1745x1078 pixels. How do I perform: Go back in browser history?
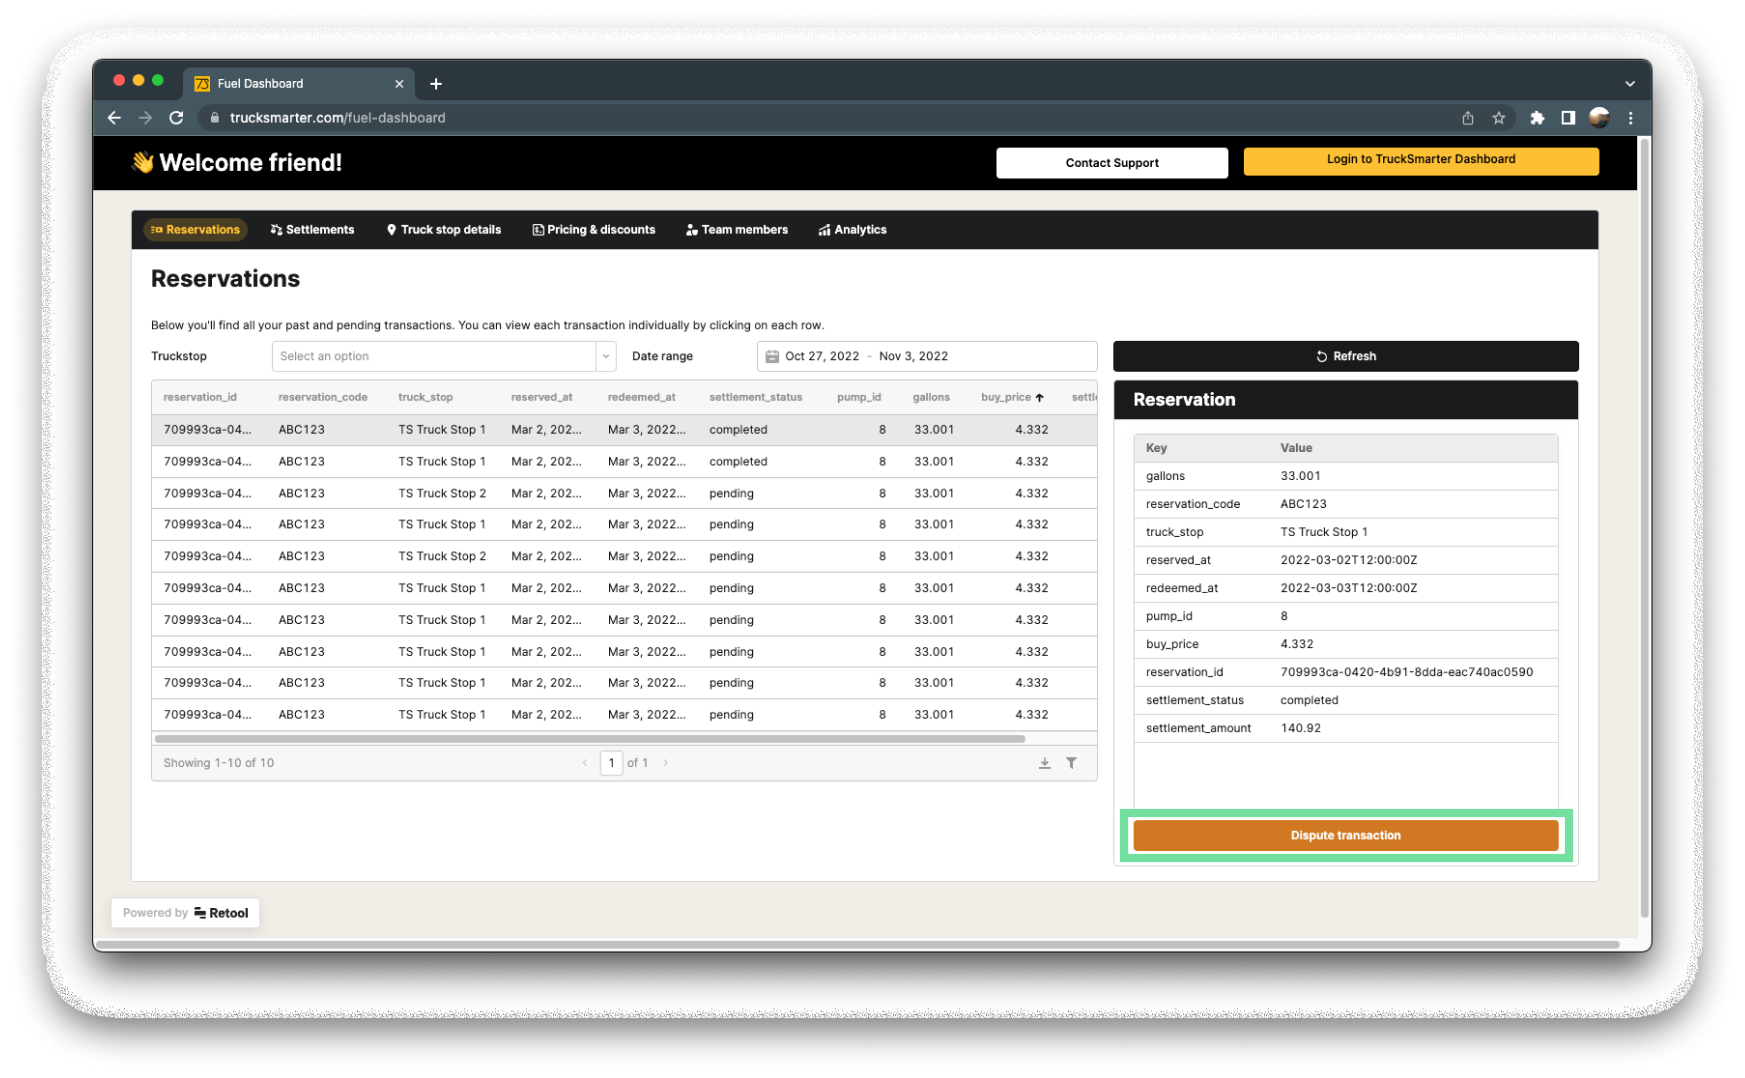coord(114,118)
